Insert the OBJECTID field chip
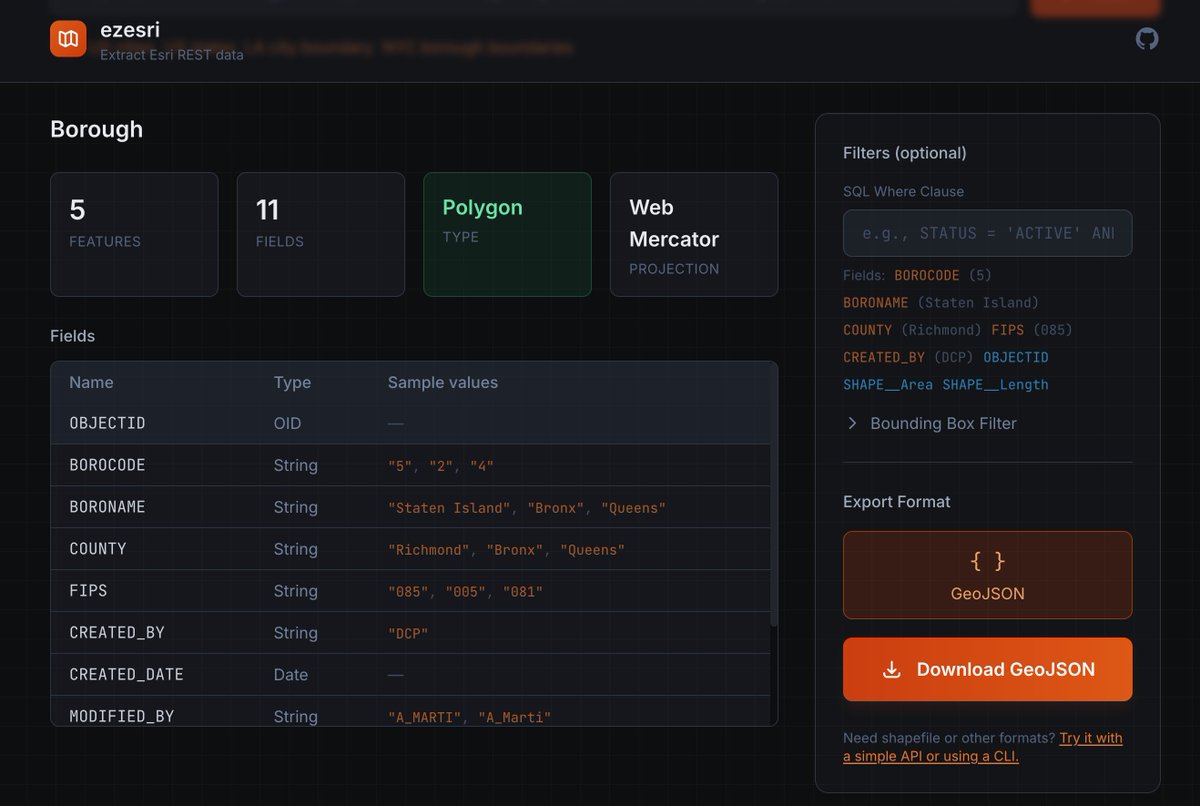 click(x=1016, y=357)
